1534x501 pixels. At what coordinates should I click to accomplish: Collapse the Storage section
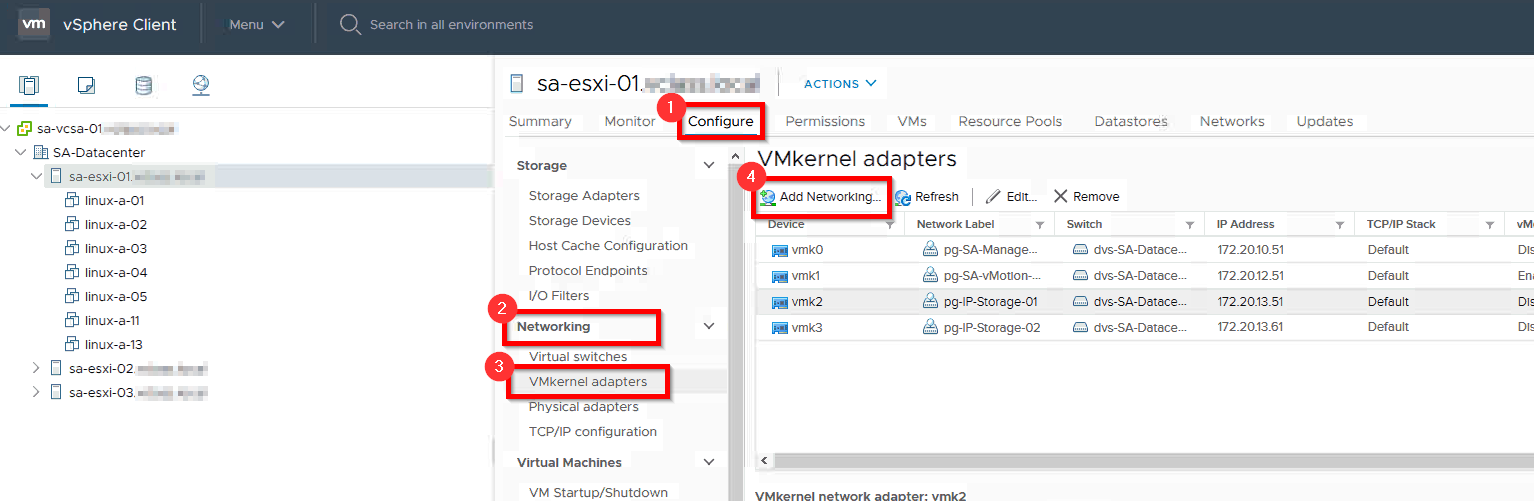coord(709,165)
